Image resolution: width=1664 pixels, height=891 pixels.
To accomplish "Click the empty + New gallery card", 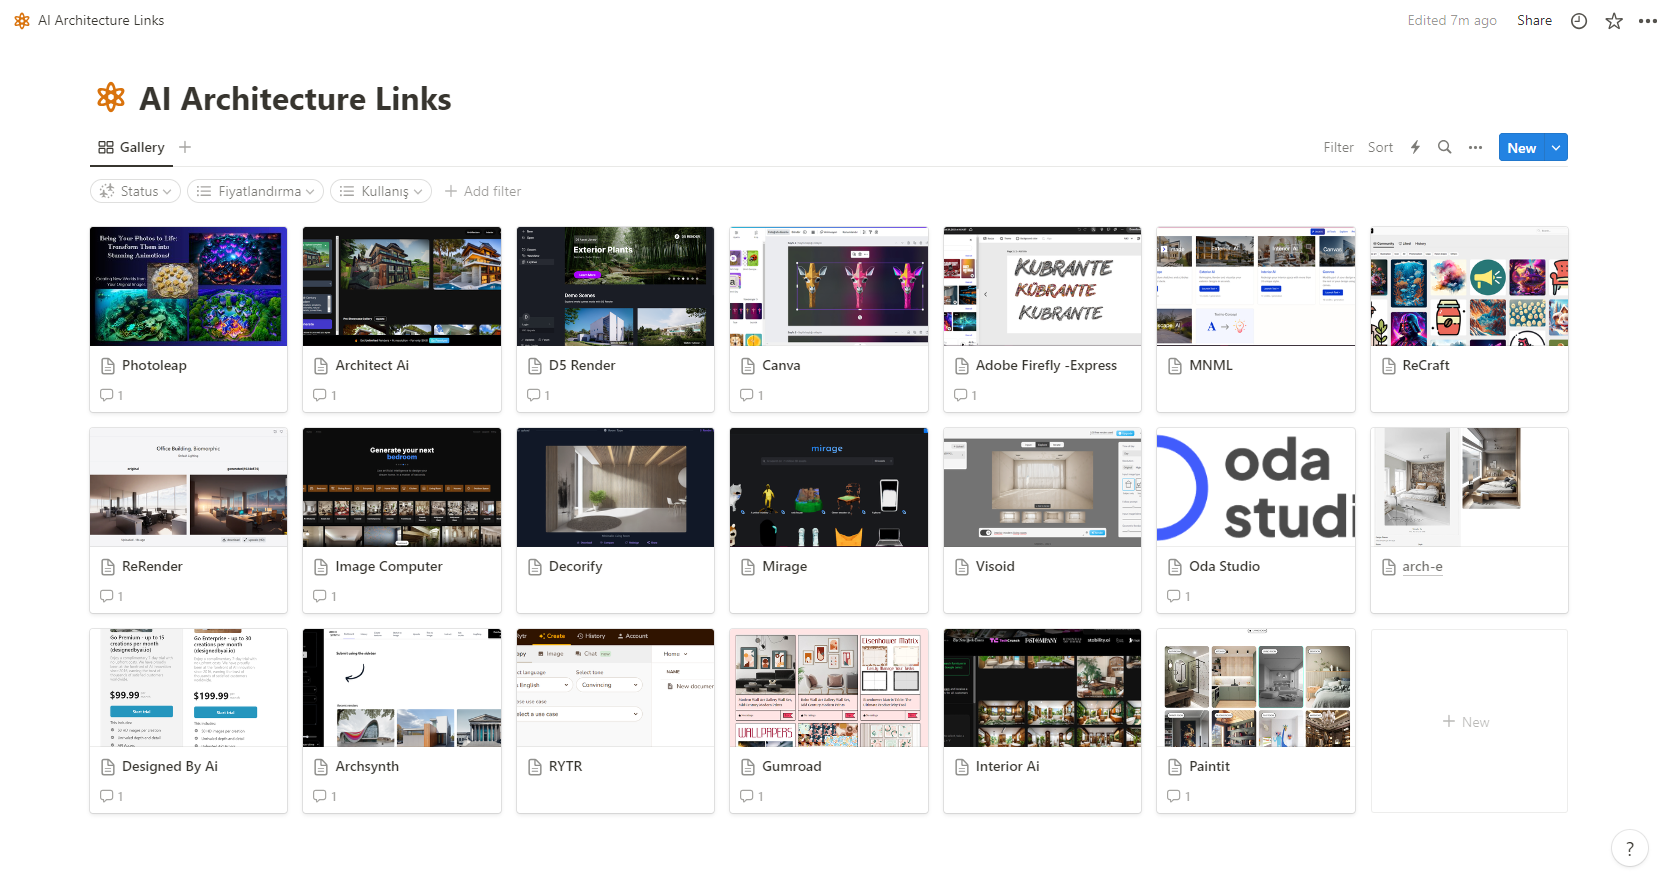I will pyautogui.click(x=1469, y=721).
